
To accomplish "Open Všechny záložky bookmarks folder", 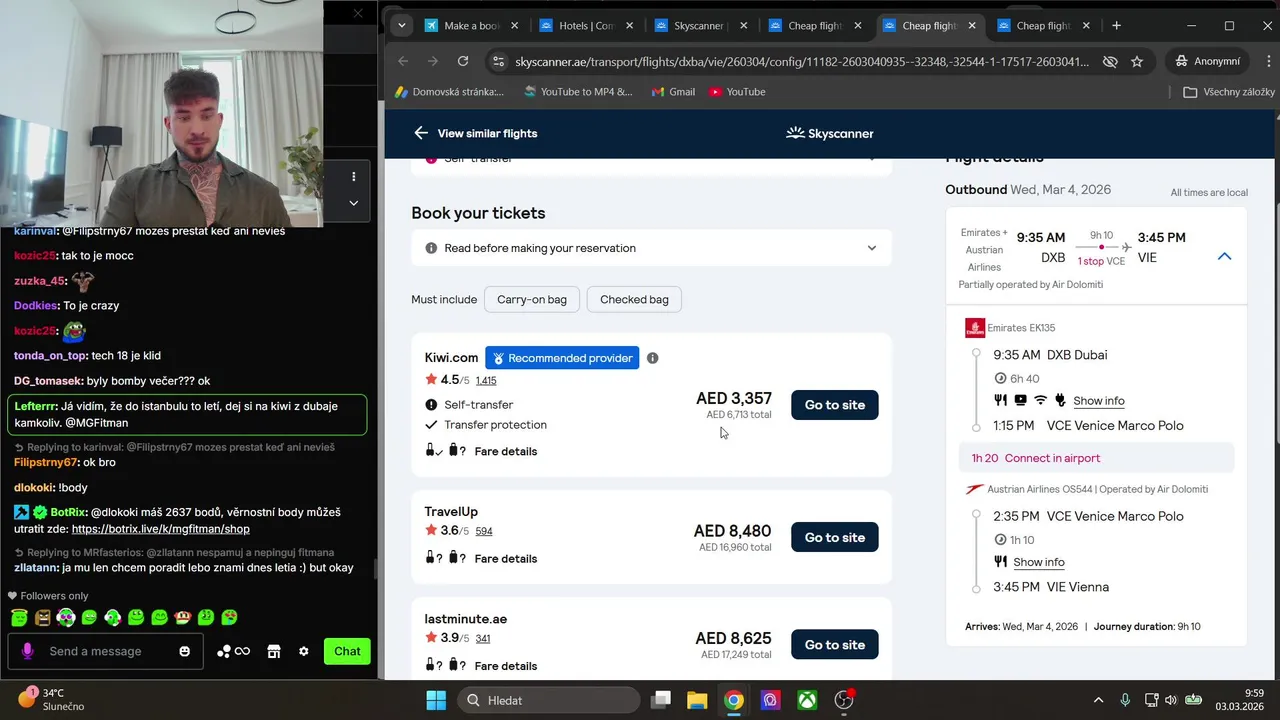I will point(1229,92).
